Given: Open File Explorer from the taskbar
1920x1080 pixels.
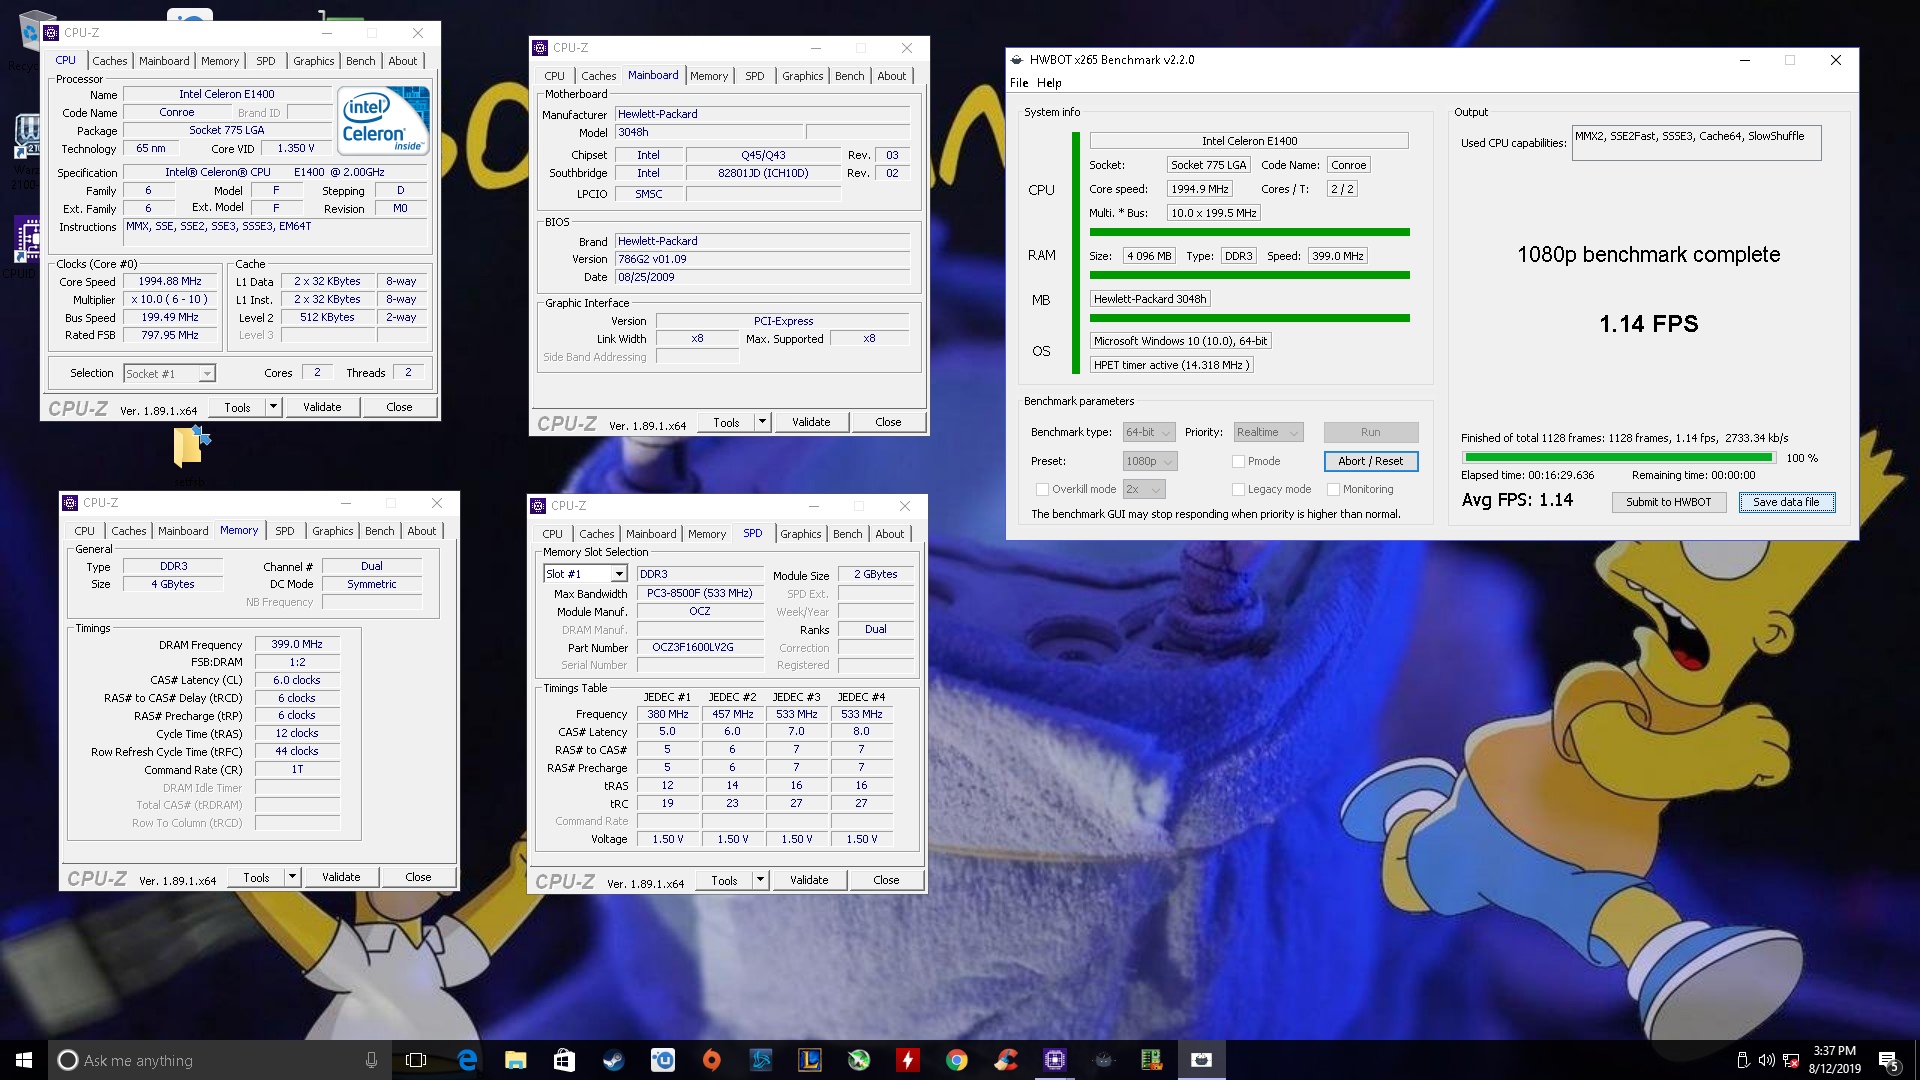Looking at the screenshot, I should point(515,1060).
